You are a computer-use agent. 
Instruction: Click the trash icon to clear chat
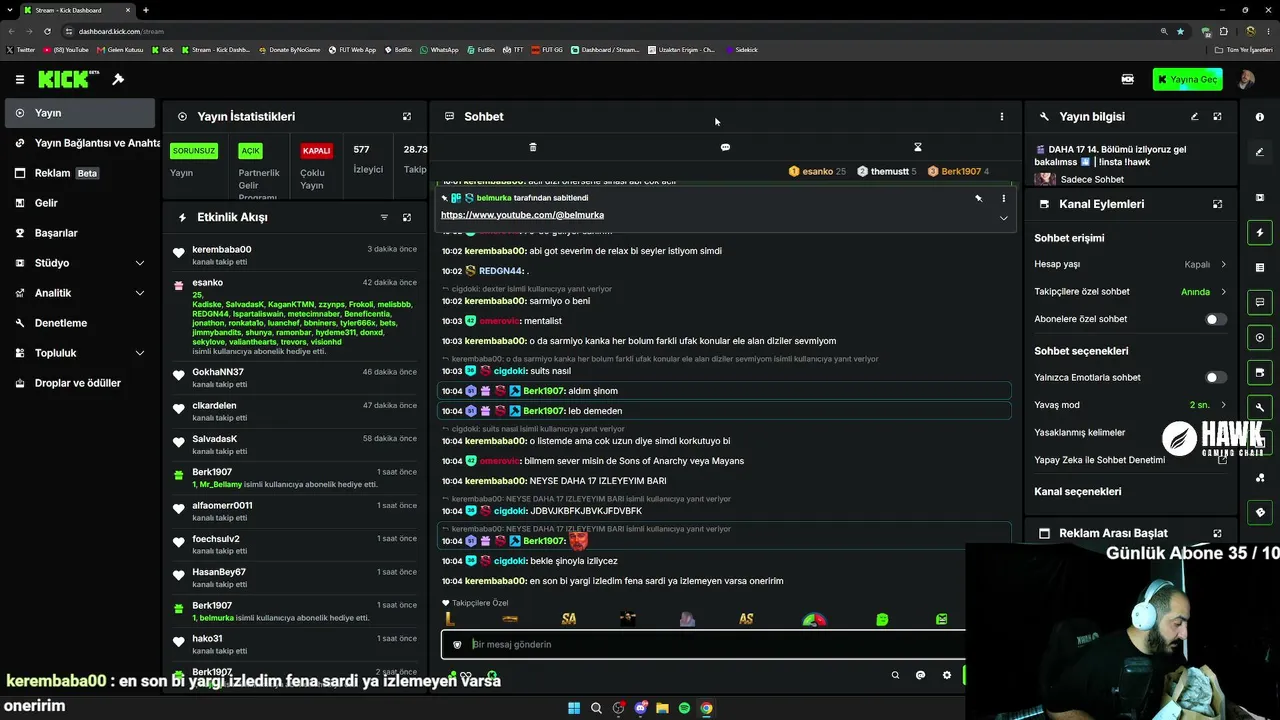coord(533,147)
